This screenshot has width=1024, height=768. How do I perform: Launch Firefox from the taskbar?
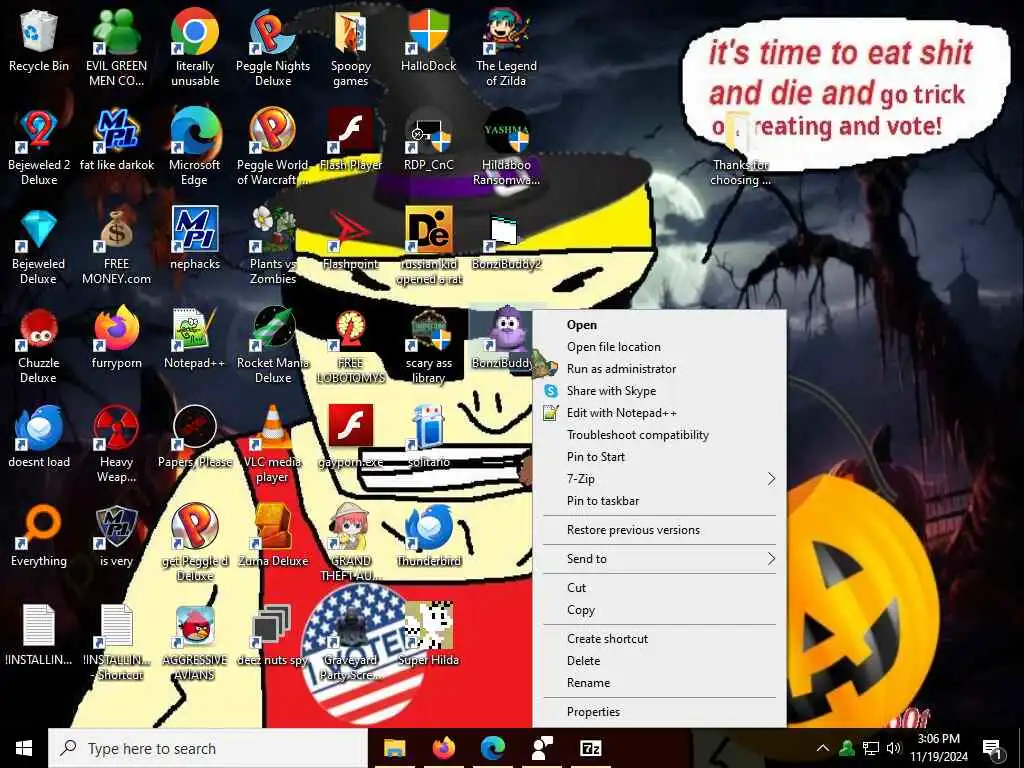[x=443, y=748]
